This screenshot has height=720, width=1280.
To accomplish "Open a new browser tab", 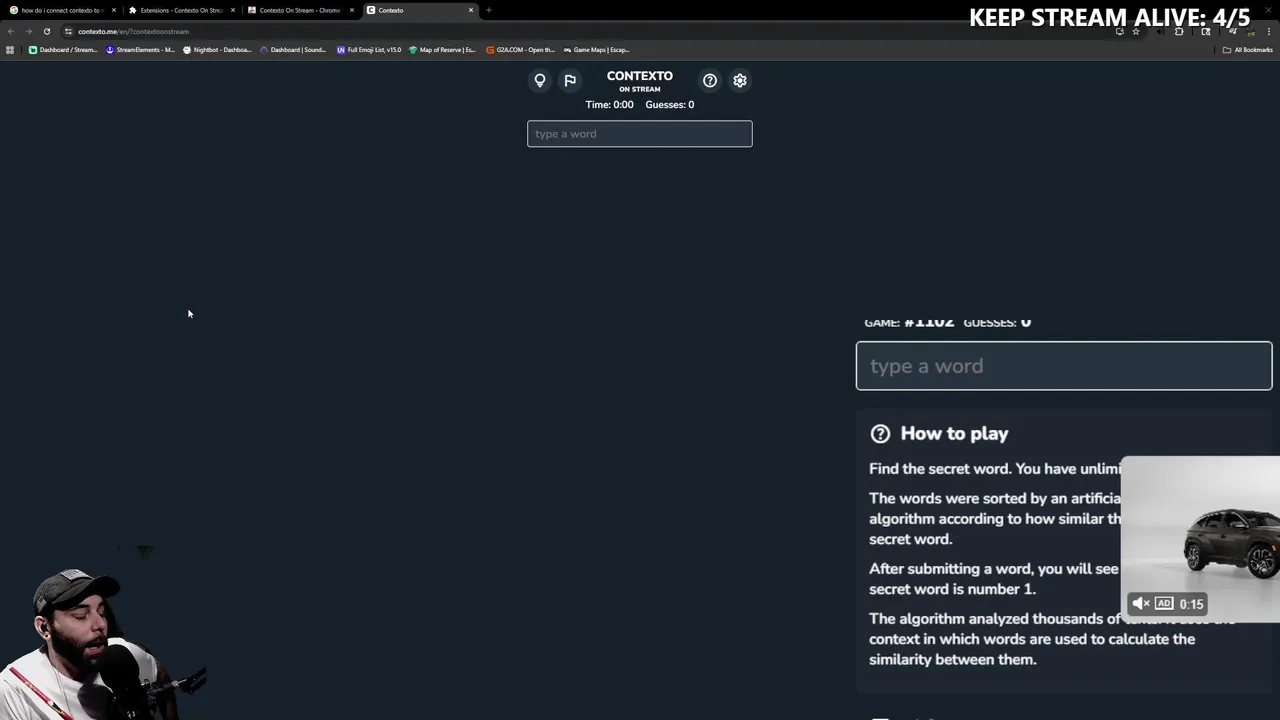I will [x=489, y=10].
